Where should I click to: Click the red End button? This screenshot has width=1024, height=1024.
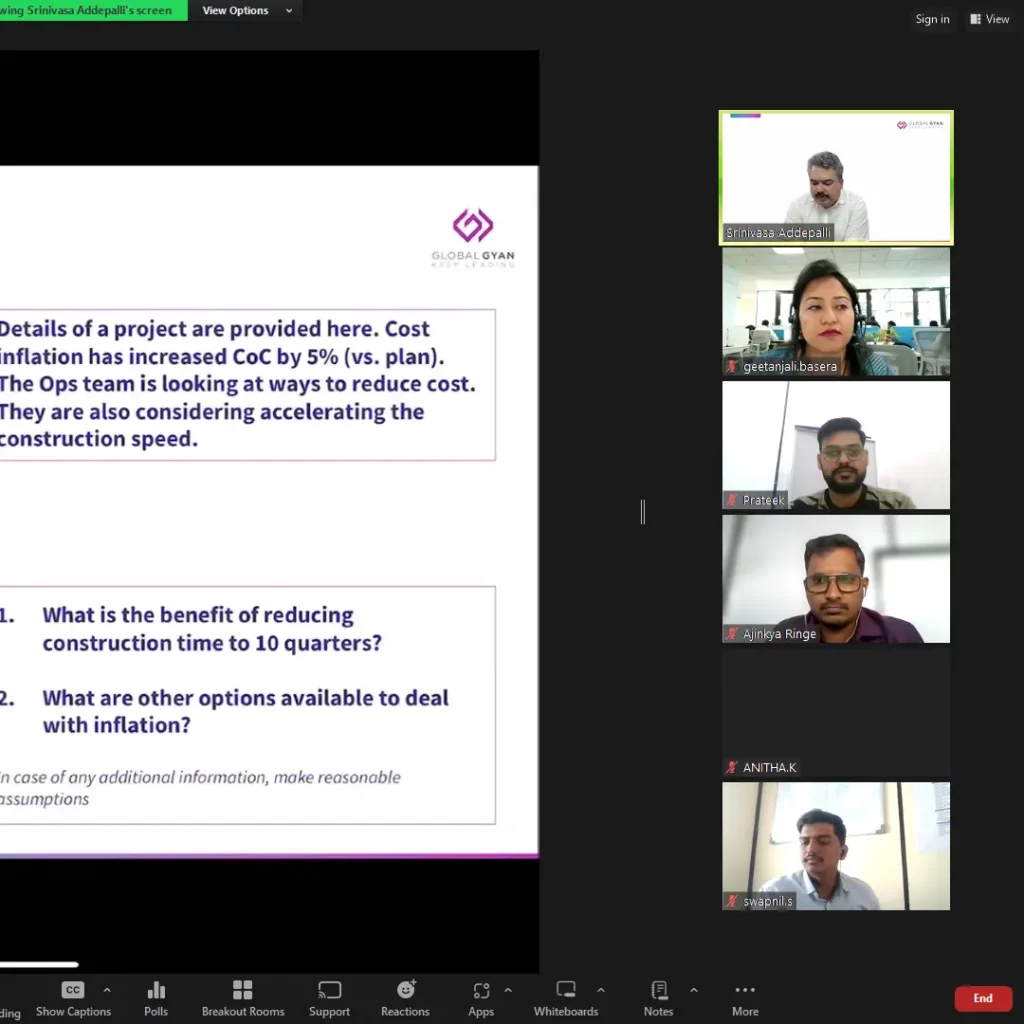[983, 998]
